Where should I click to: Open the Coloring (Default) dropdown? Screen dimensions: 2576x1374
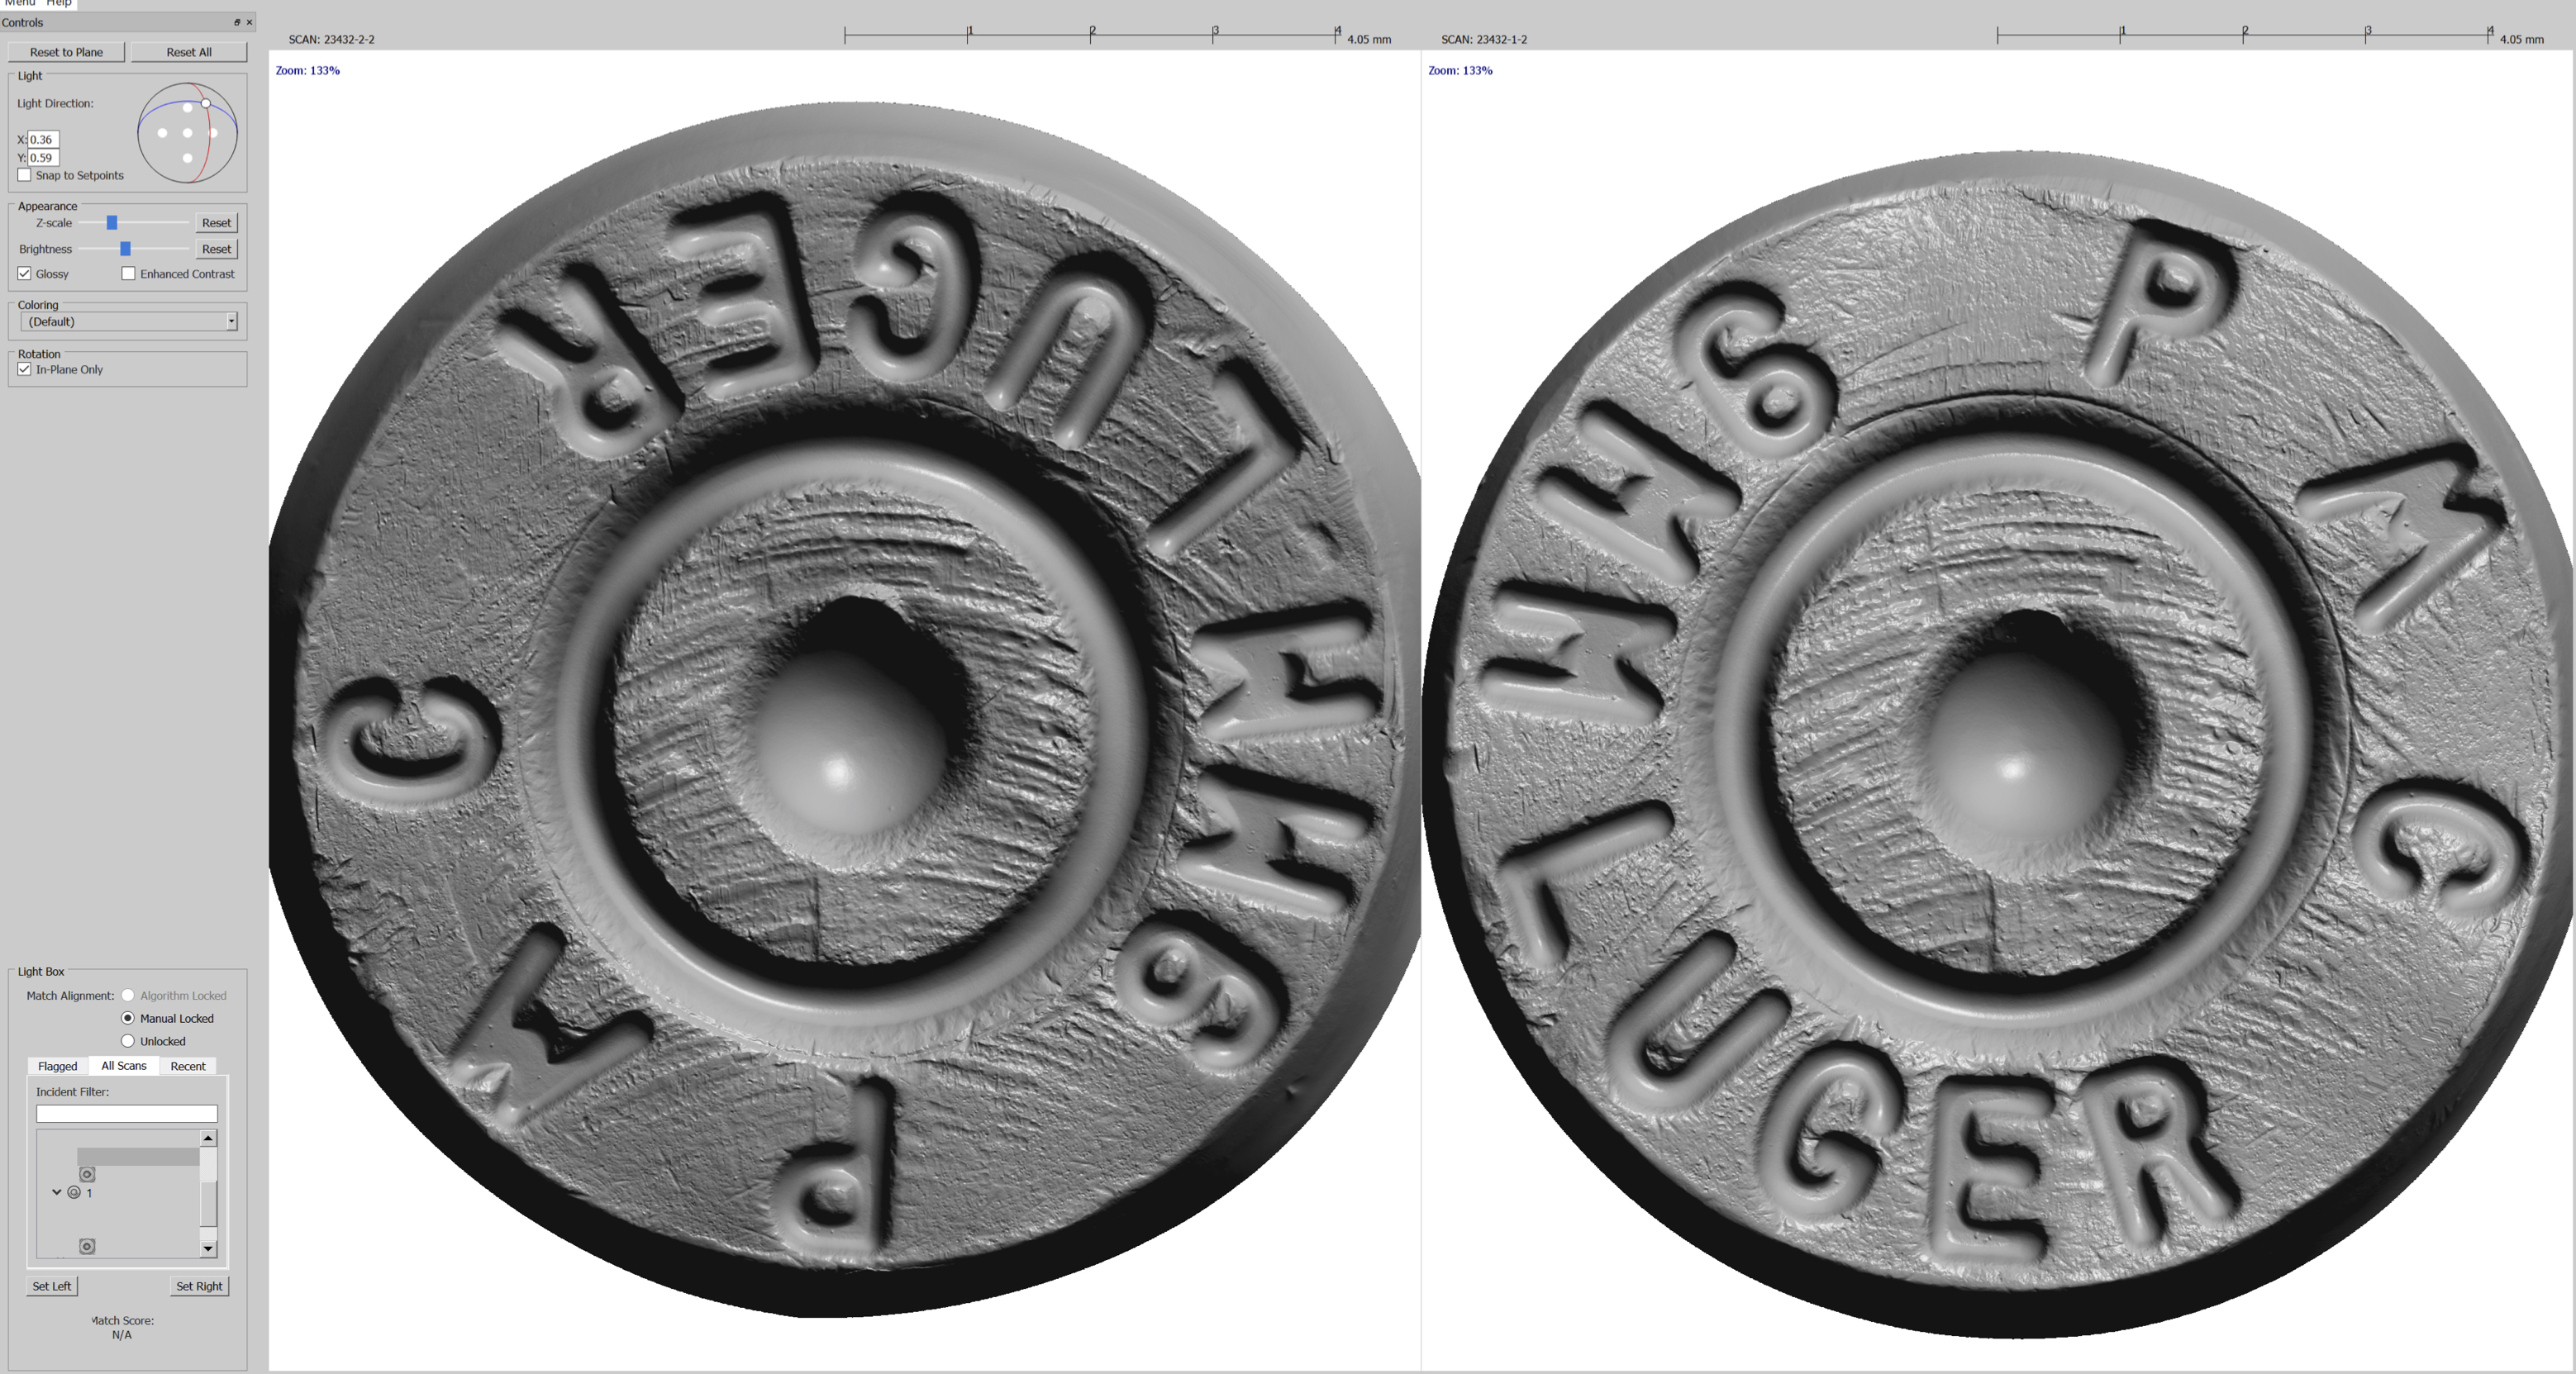(129, 321)
